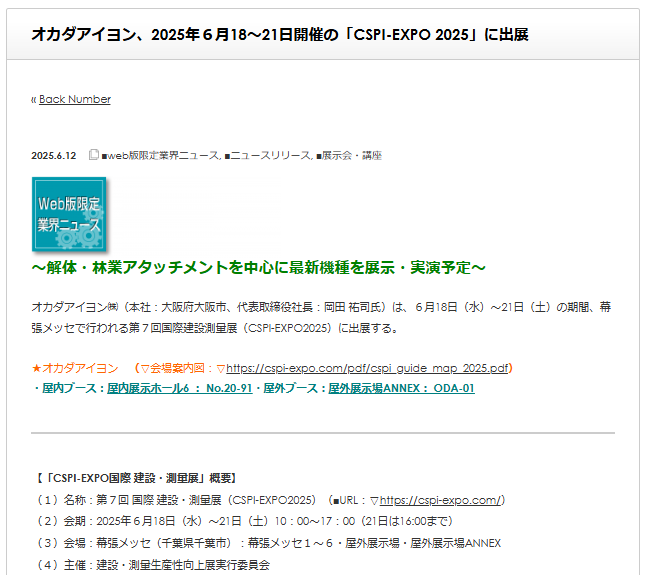Click the document category icon beside the date
Image resolution: width=646 pixels, height=575 pixels.
click(x=94, y=154)
